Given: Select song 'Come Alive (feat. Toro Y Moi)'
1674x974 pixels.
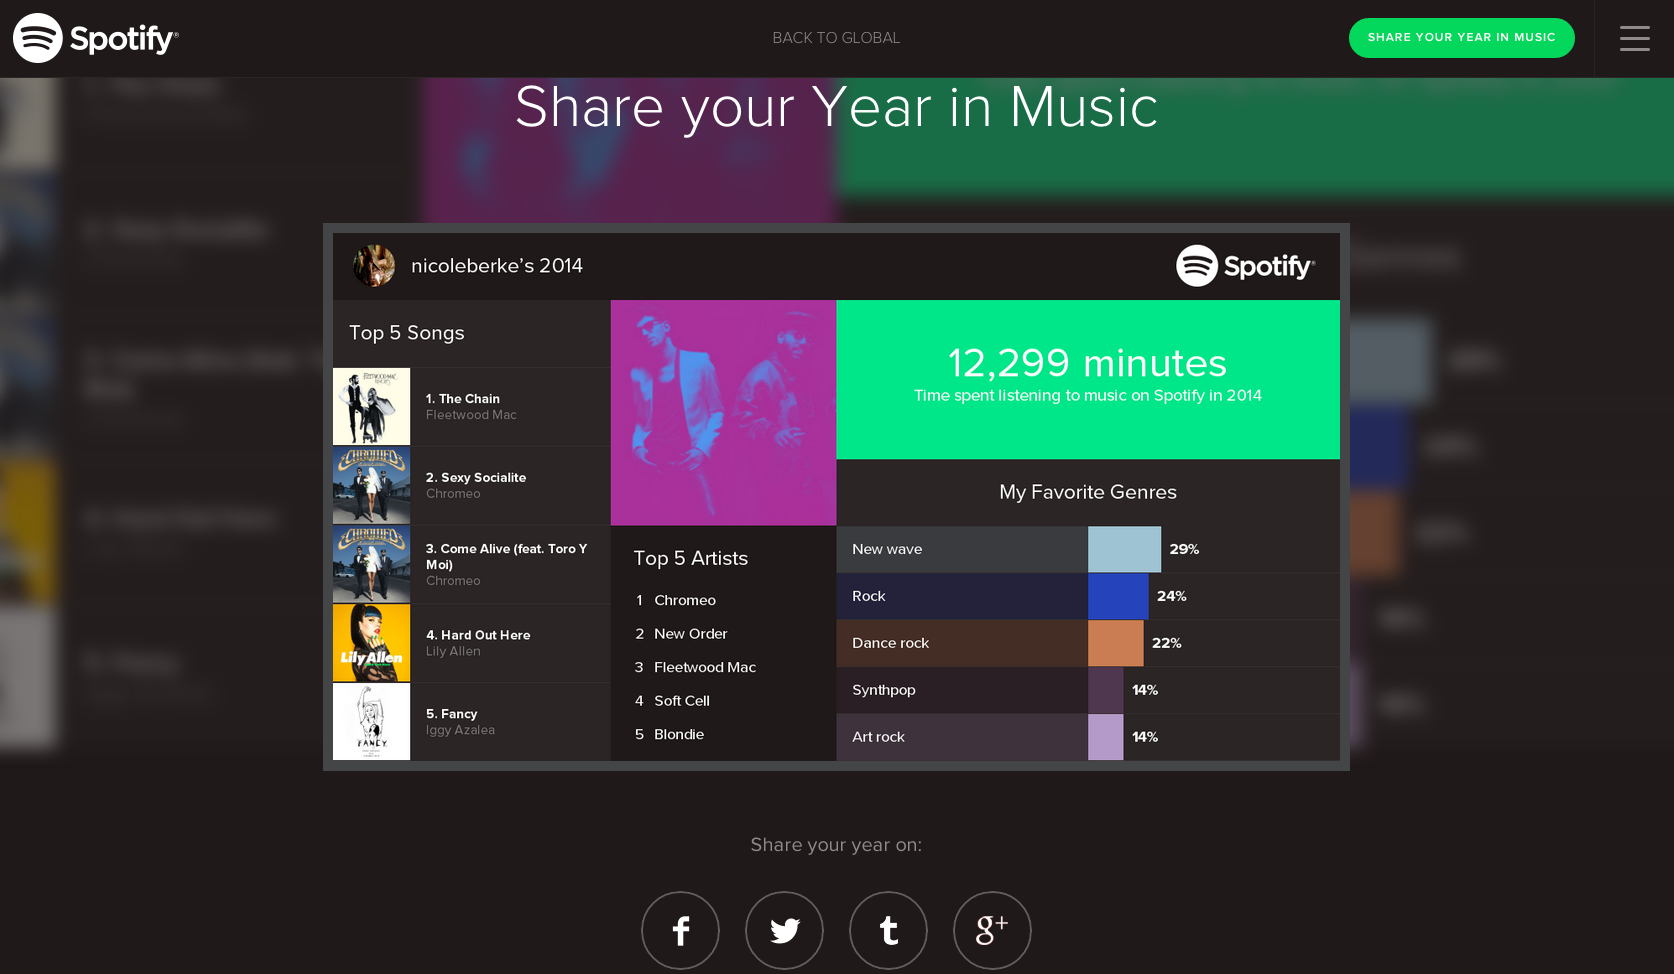Looking at the screenshot, I should tap(506, 557).
